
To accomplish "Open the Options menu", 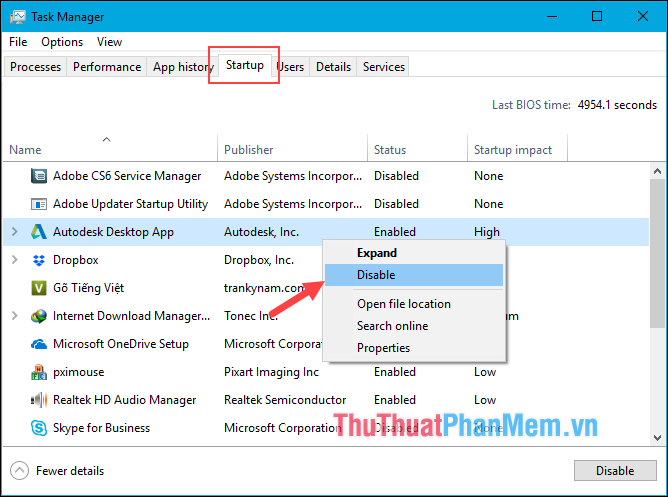I will [62, 42].
